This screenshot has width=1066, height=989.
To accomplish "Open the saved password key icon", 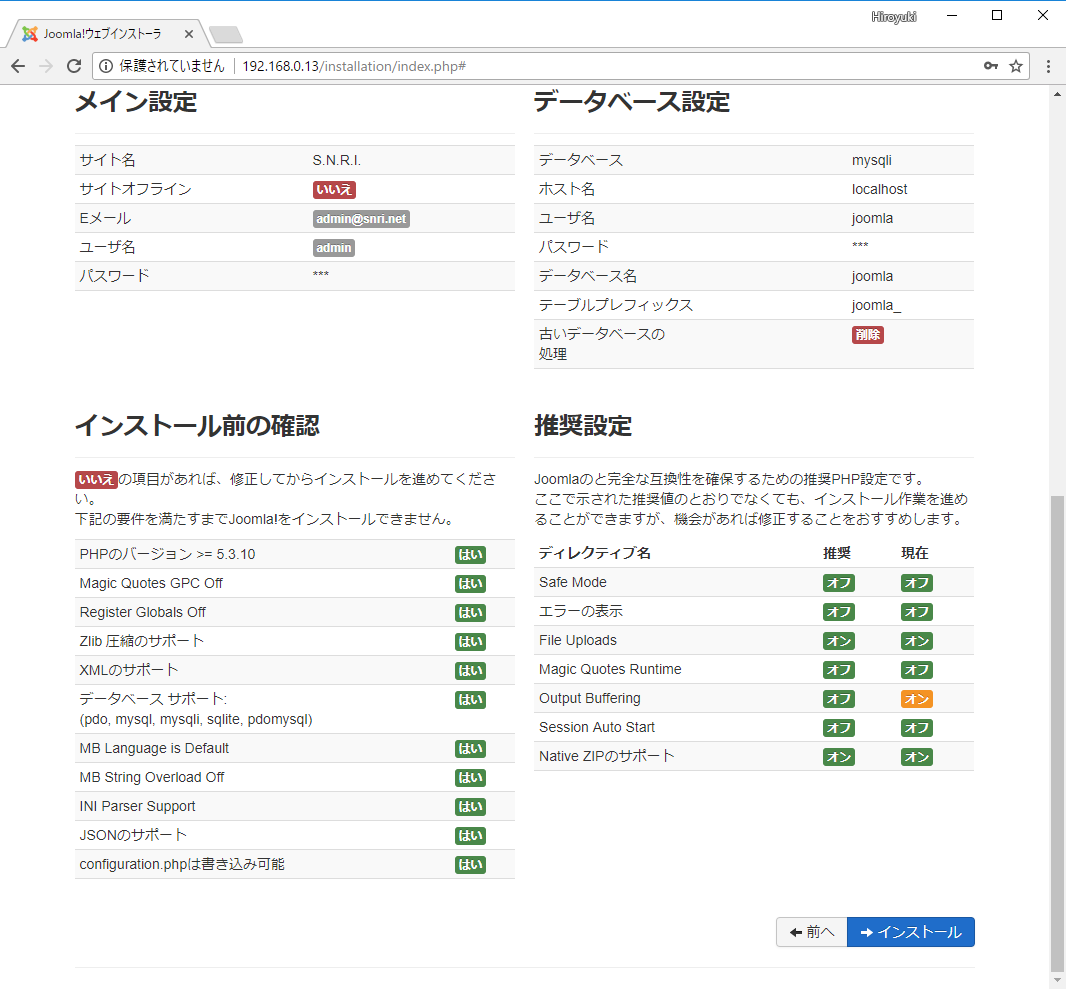I will click(x=991, y=66).
